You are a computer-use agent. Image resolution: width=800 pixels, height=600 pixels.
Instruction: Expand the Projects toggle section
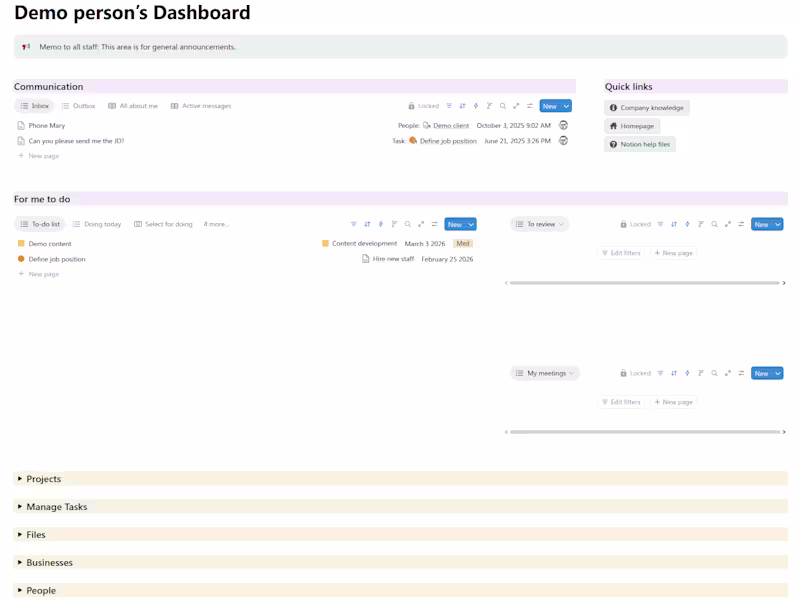20,479
